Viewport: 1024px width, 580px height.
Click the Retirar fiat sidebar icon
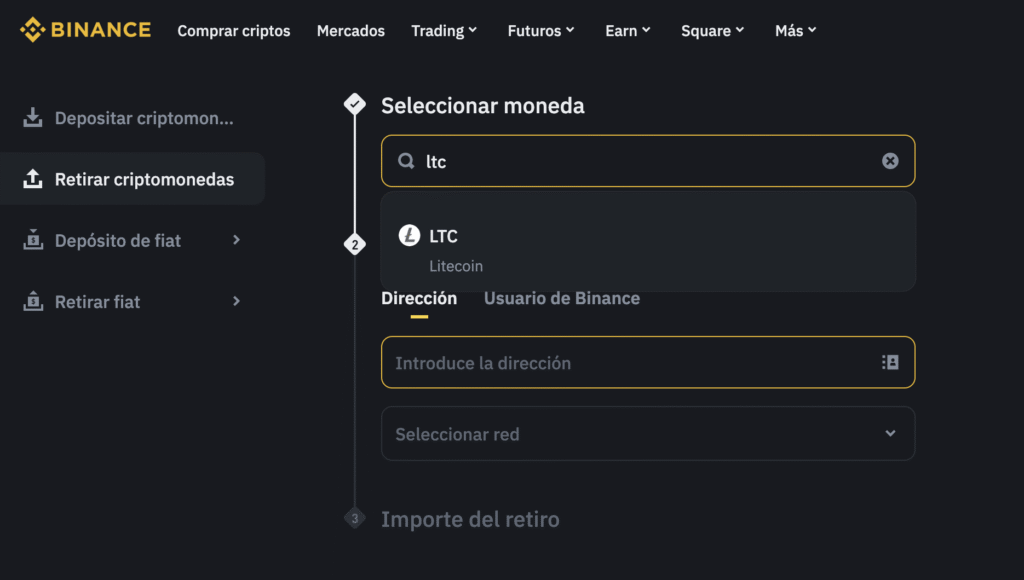tap(33, 301)
